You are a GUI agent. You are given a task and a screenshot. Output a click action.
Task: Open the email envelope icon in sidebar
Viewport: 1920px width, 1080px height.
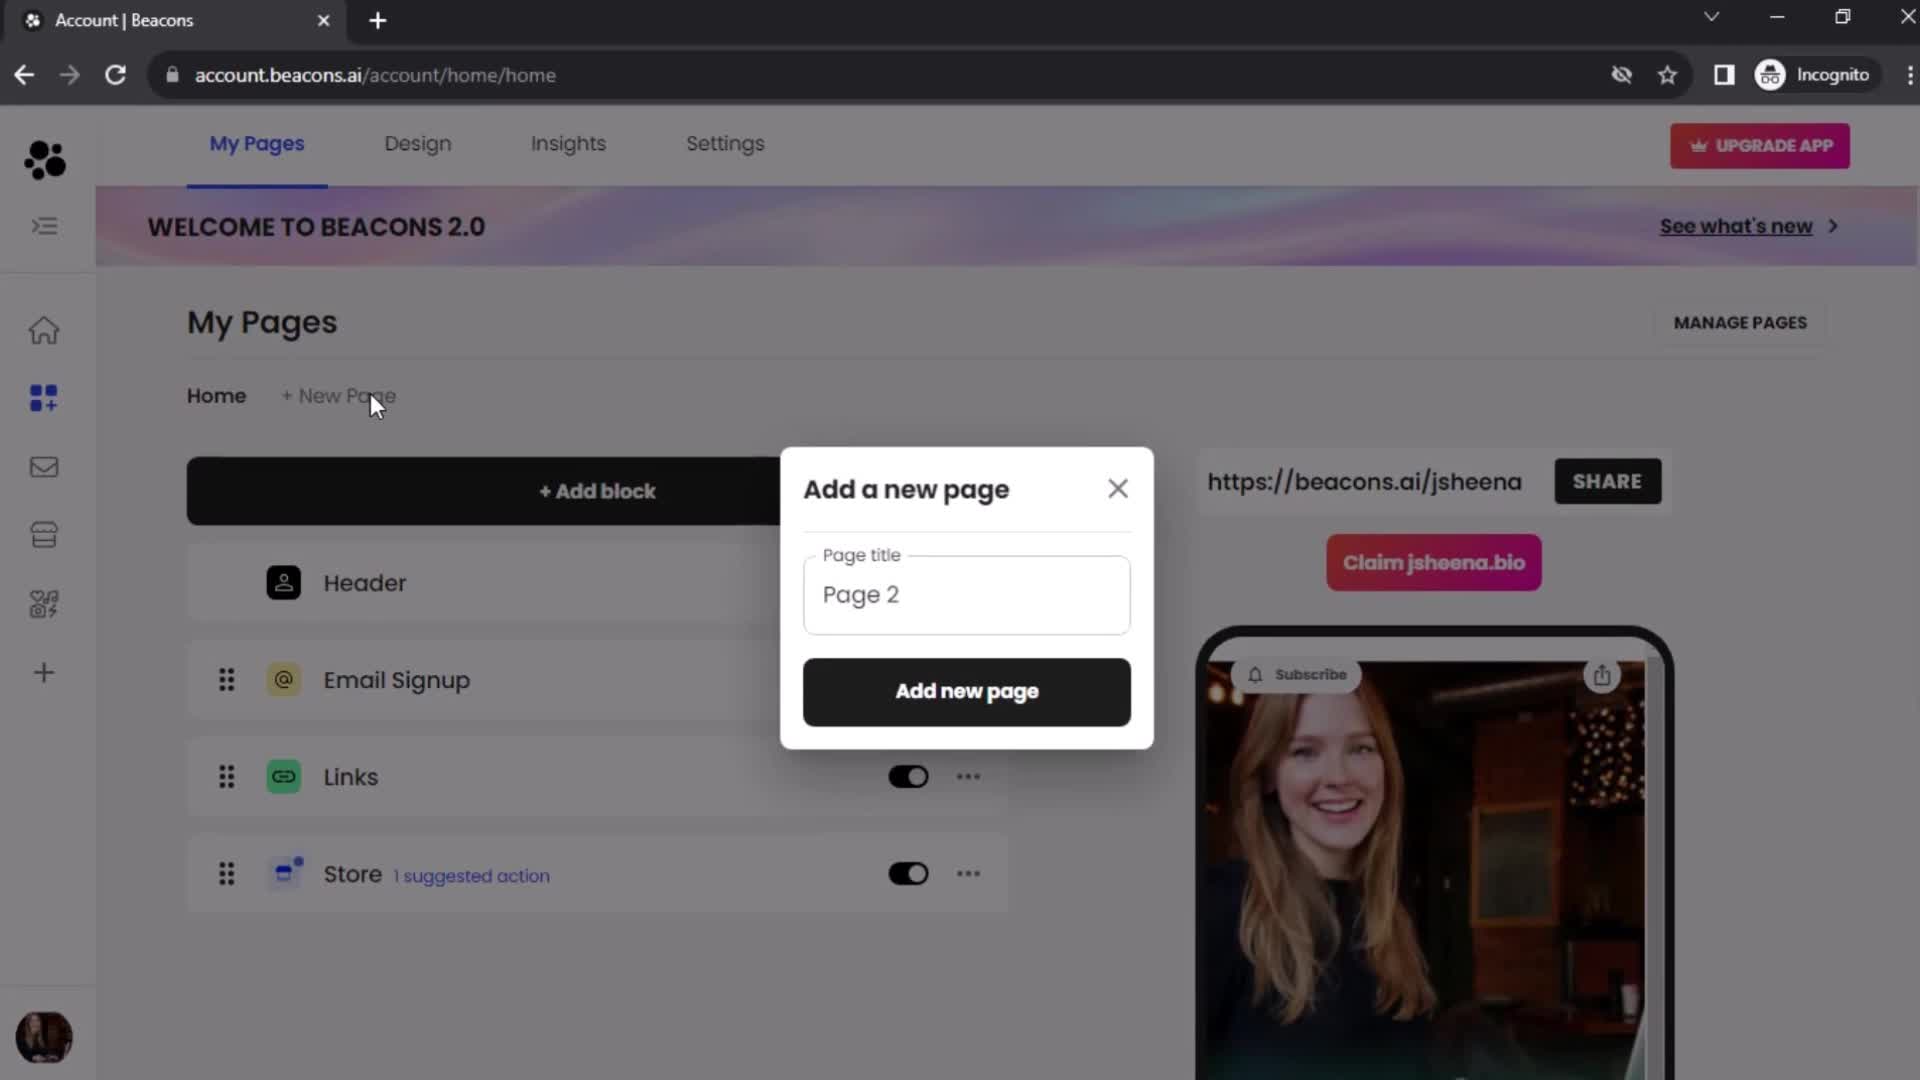(x=44, y=467)
